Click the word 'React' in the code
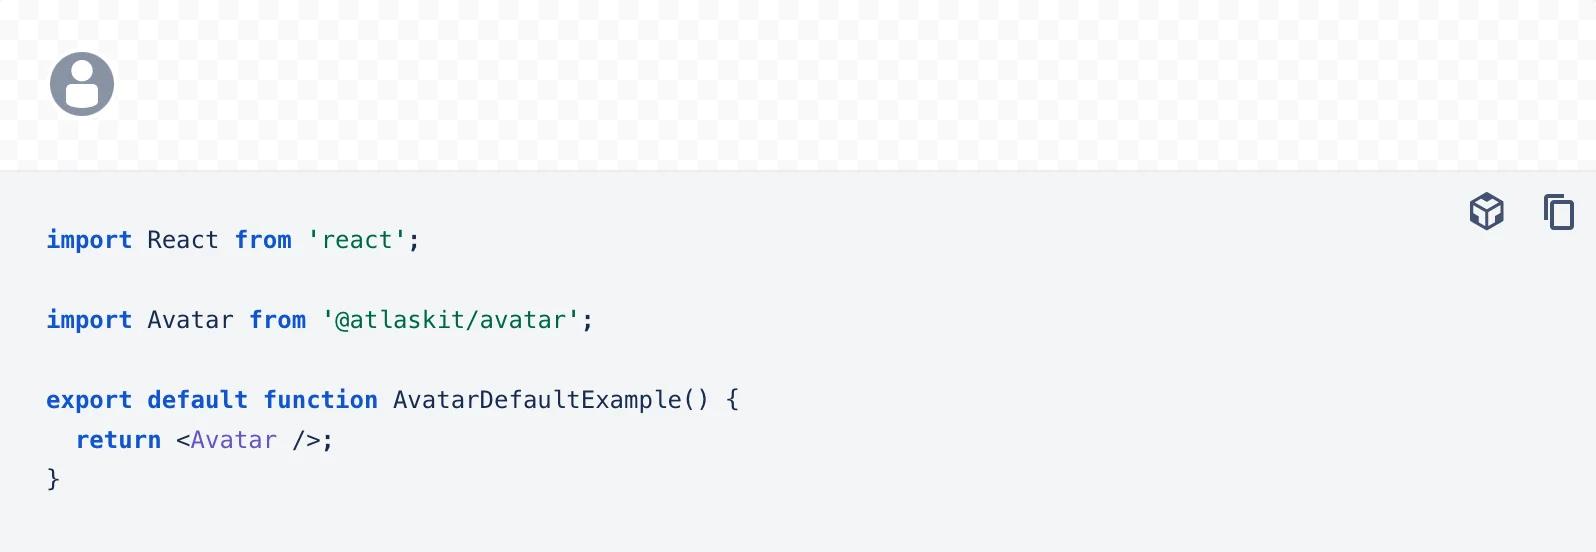 click(x=183, y=240)
